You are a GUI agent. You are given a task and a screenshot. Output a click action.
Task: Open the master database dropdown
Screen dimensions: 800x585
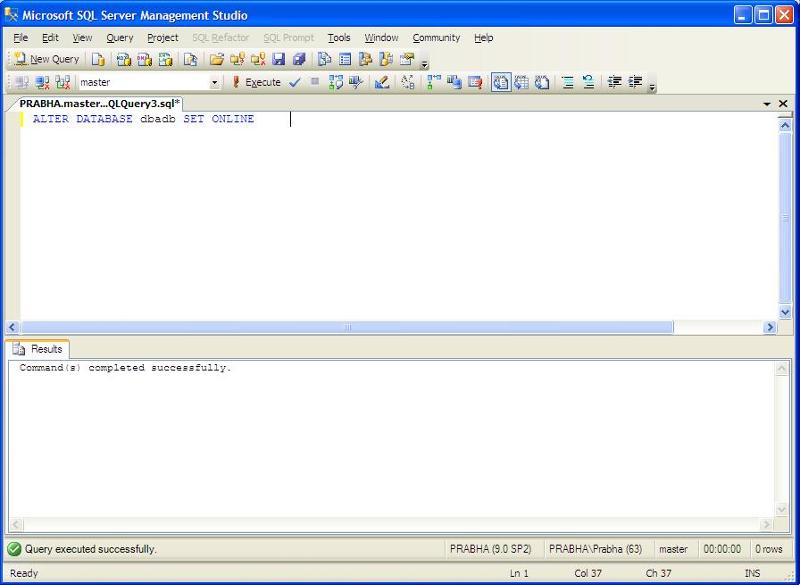click(x=214, y=83)
